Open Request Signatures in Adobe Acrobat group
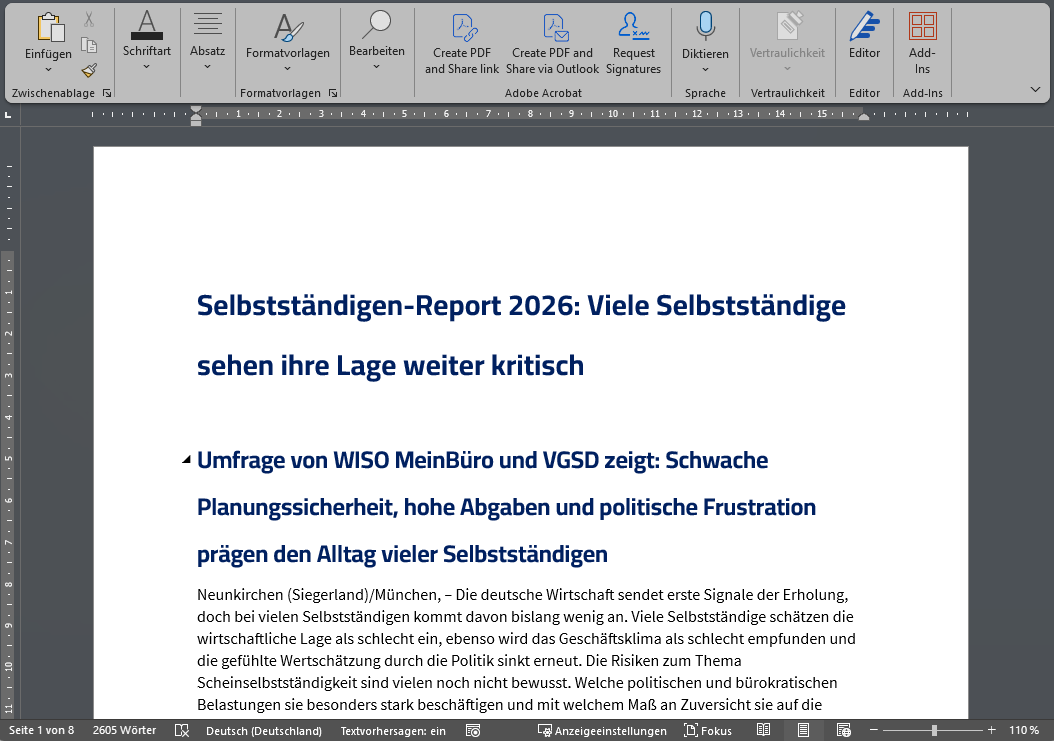 [633, 45]
